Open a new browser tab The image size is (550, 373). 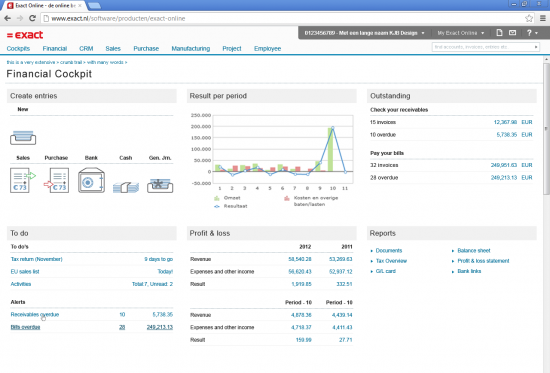[94, 6]
